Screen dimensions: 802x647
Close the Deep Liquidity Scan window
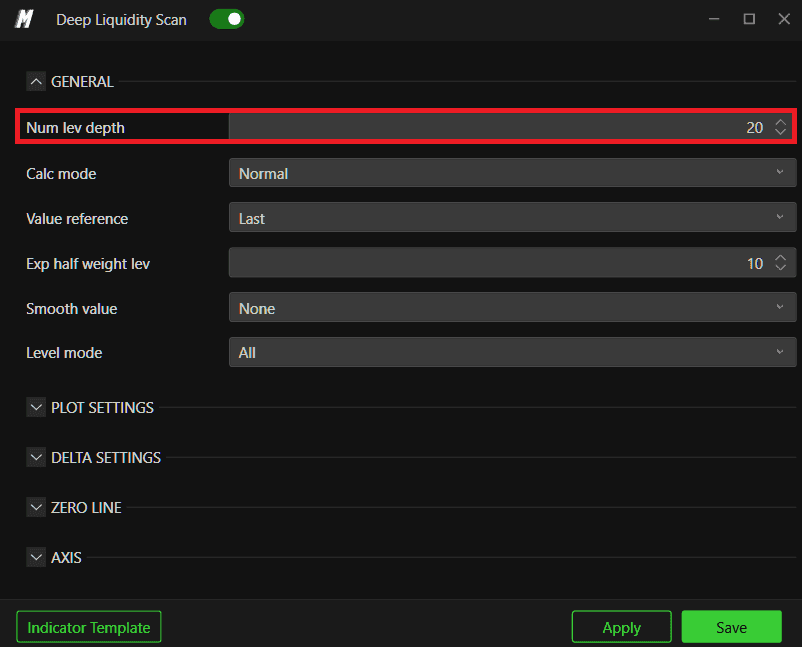pos(784,19)
